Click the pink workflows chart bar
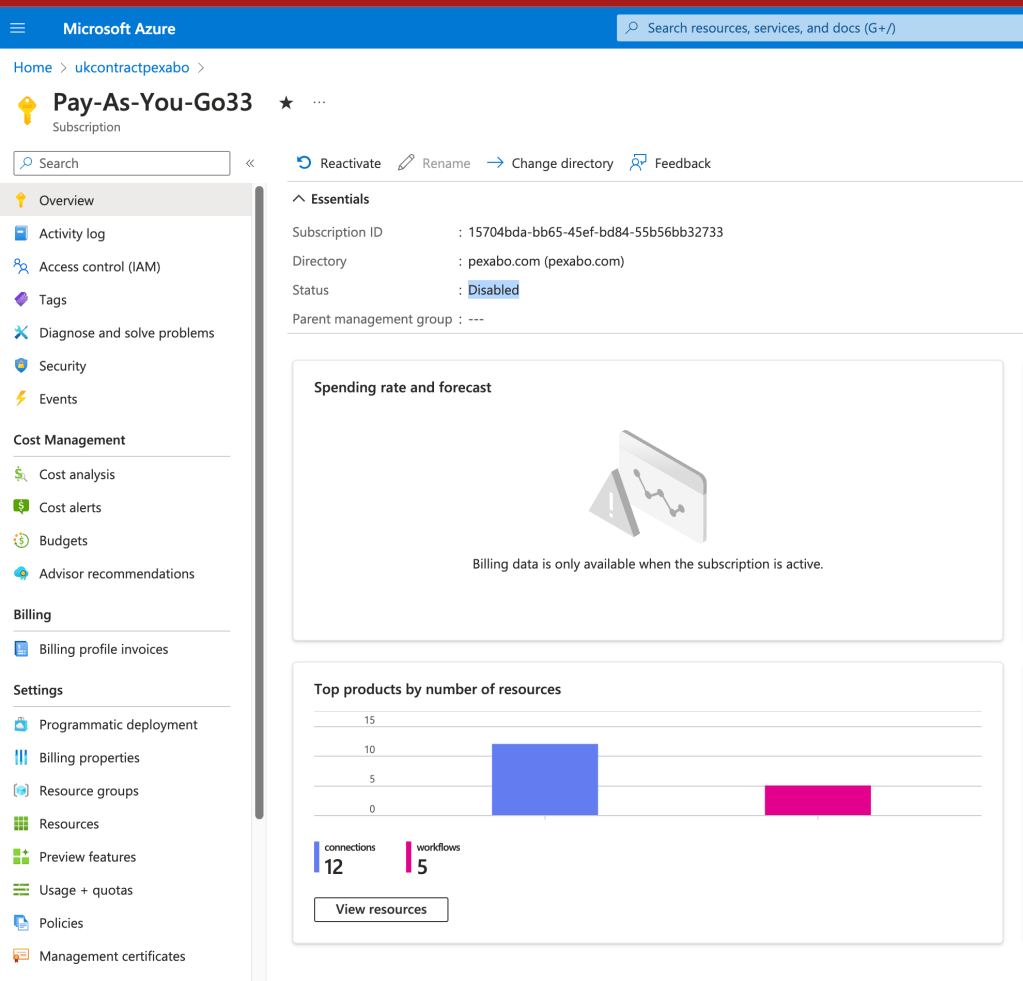1023x981 pixels. point(817,800)
